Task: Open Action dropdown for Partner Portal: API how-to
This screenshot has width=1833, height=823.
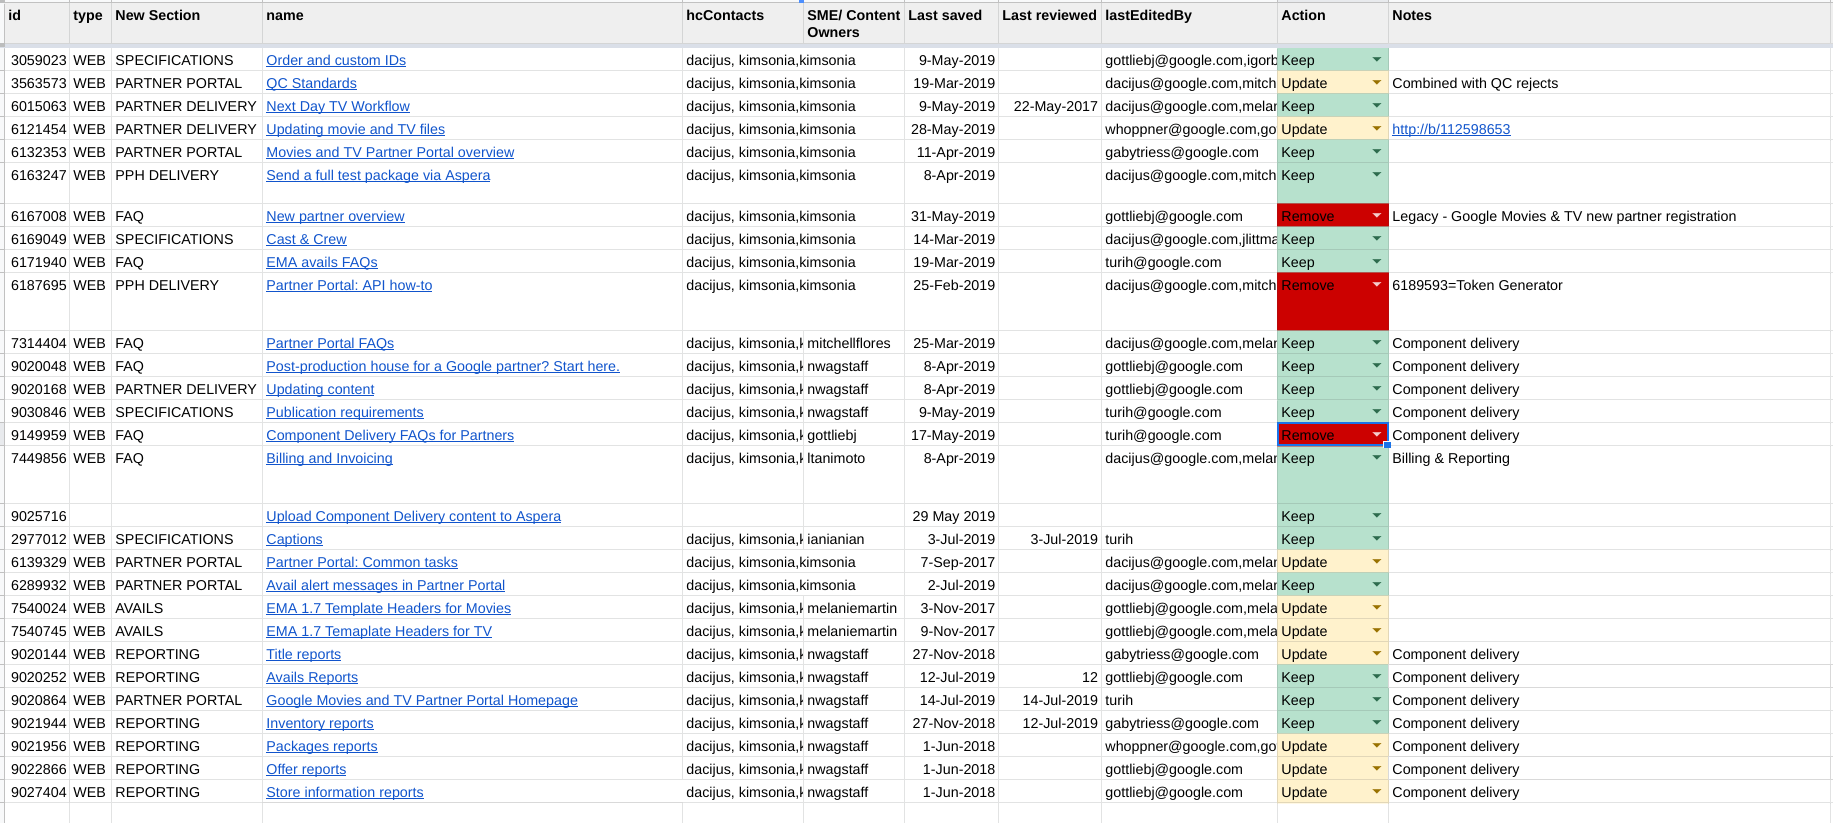Action: [1376, 285]
